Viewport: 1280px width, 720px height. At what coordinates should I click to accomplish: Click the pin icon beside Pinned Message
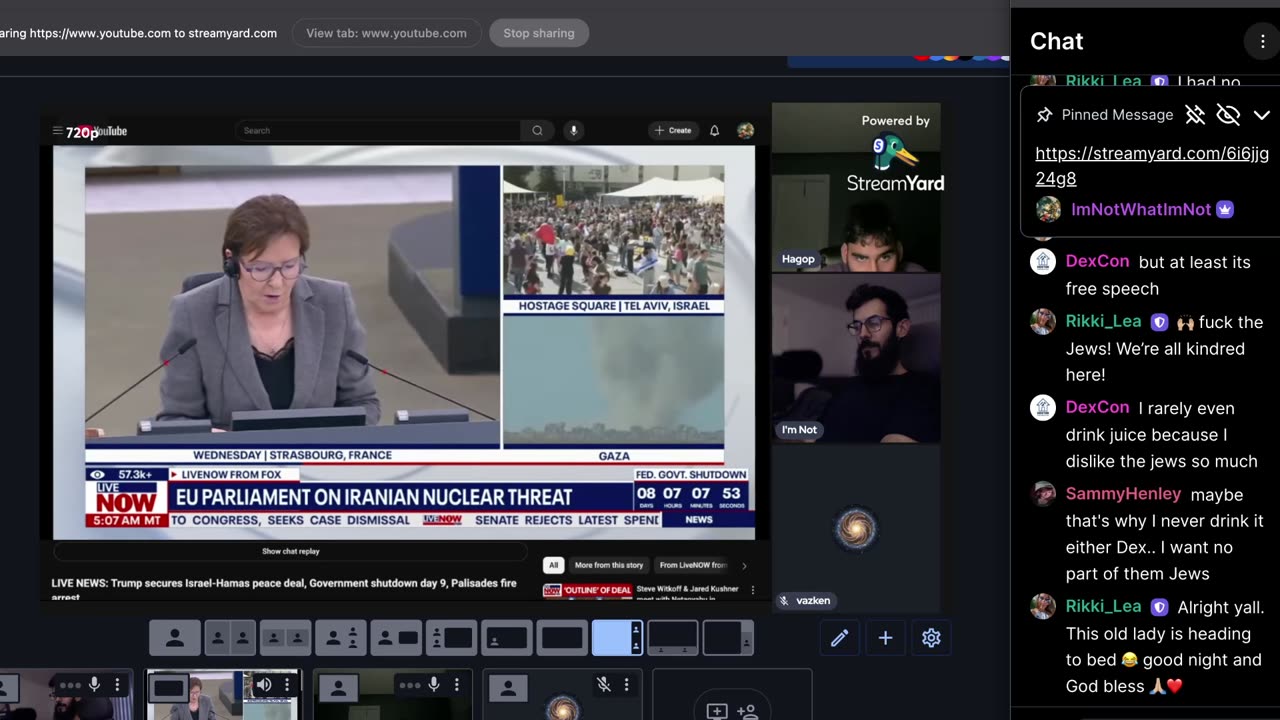tap(1044, 115)
